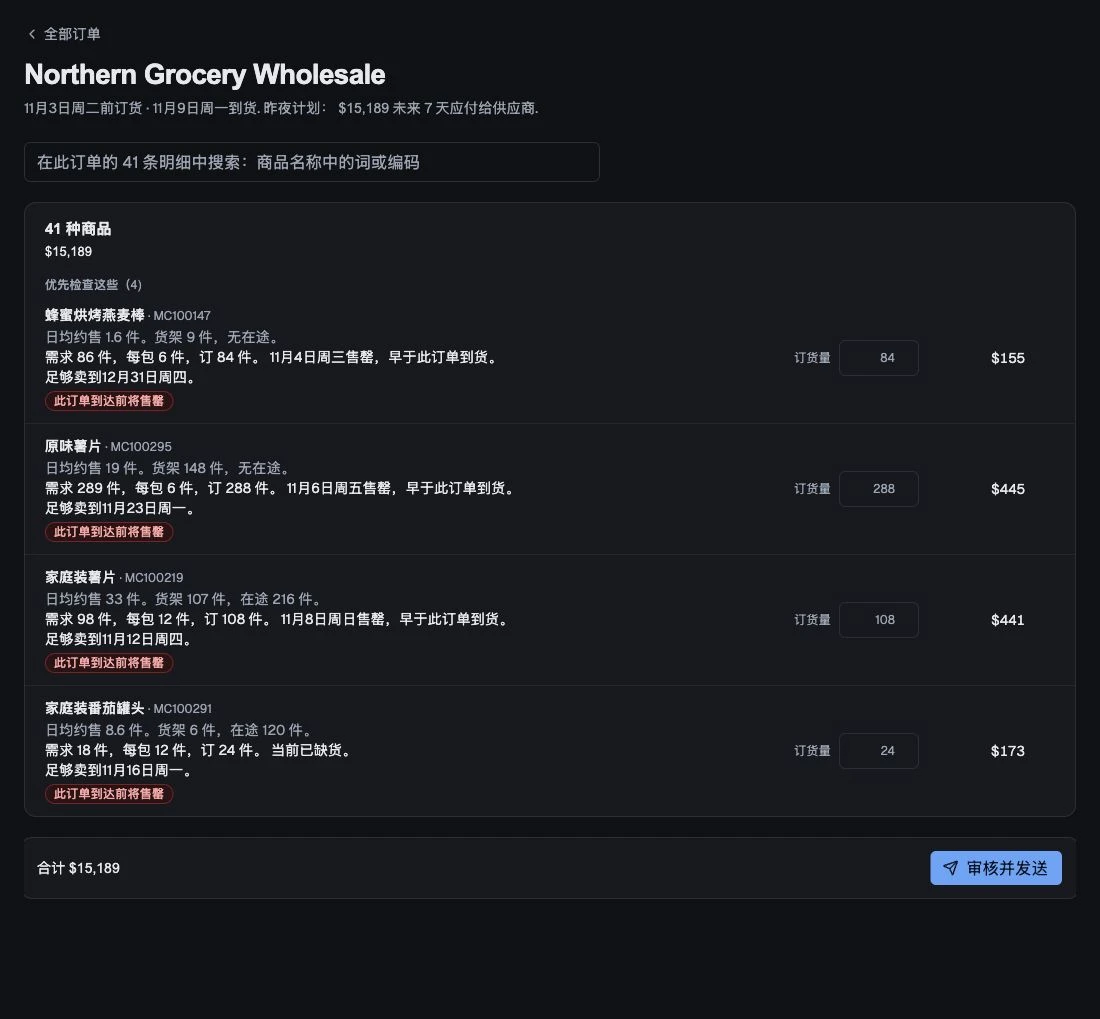1100x1019 pixels.
Task: Click the paper-plane icon on 审核并发送
Action: pyautogui.click(x=951, y=868)
